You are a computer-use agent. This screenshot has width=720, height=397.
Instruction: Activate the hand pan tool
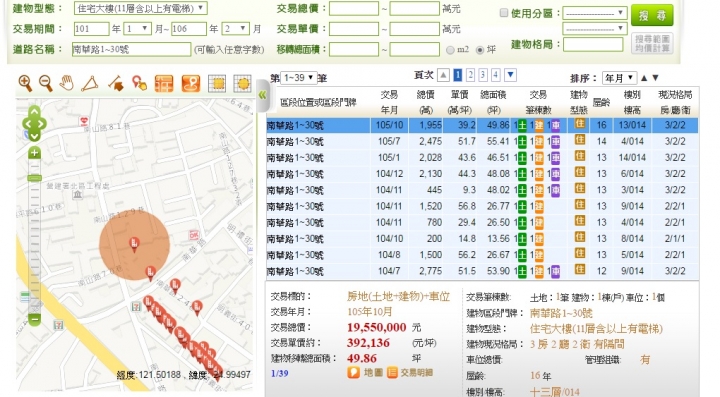pos(67,84)
